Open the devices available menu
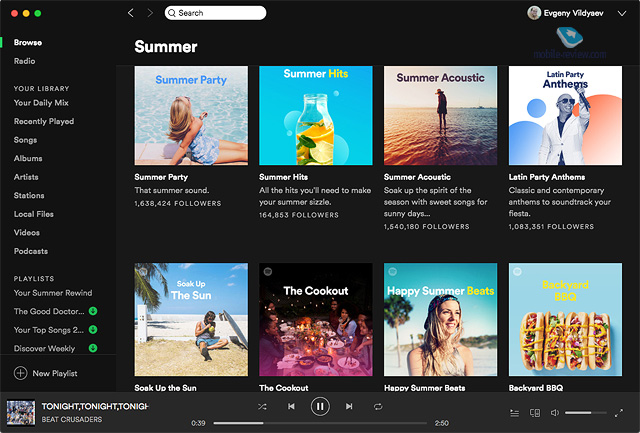The image size is (640, 433). pyautogui.click(x=535, y=413)
